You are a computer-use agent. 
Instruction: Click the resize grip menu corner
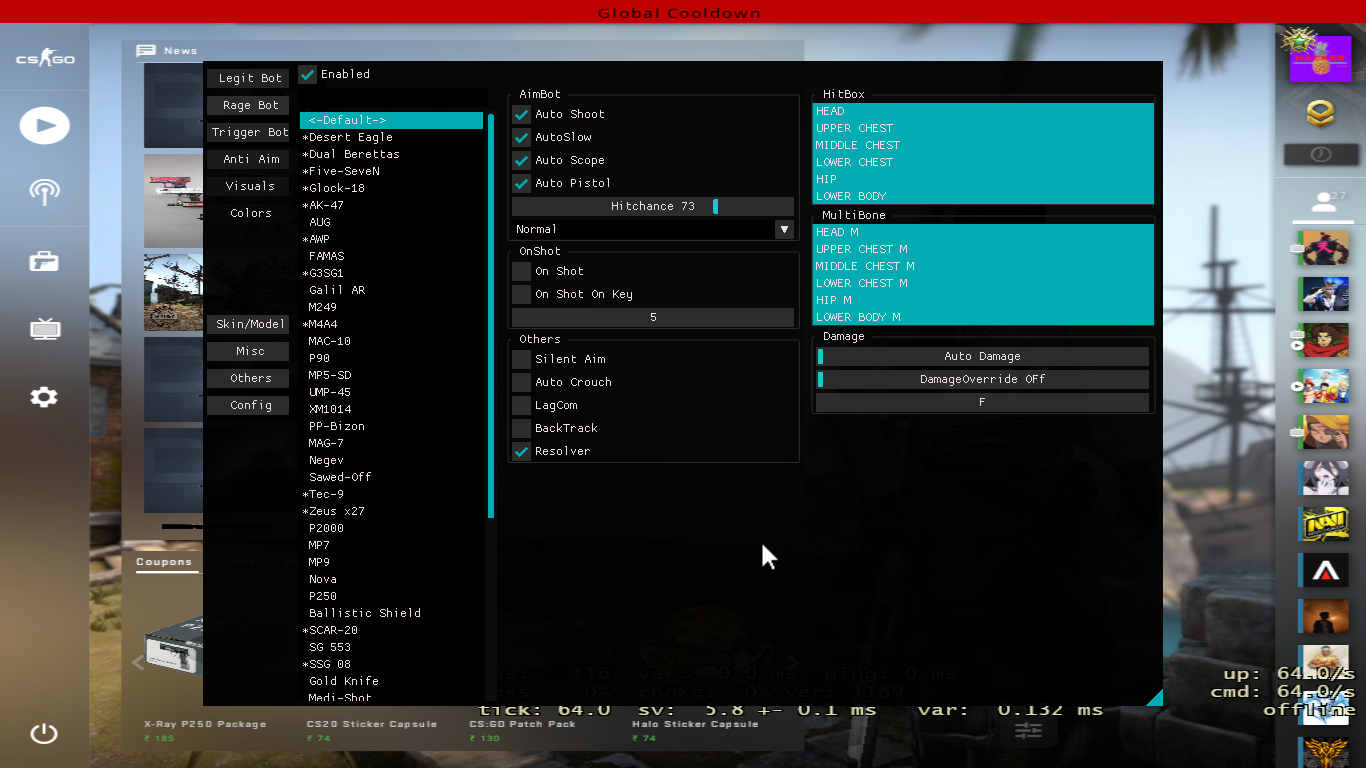[x=1154, y=697]
